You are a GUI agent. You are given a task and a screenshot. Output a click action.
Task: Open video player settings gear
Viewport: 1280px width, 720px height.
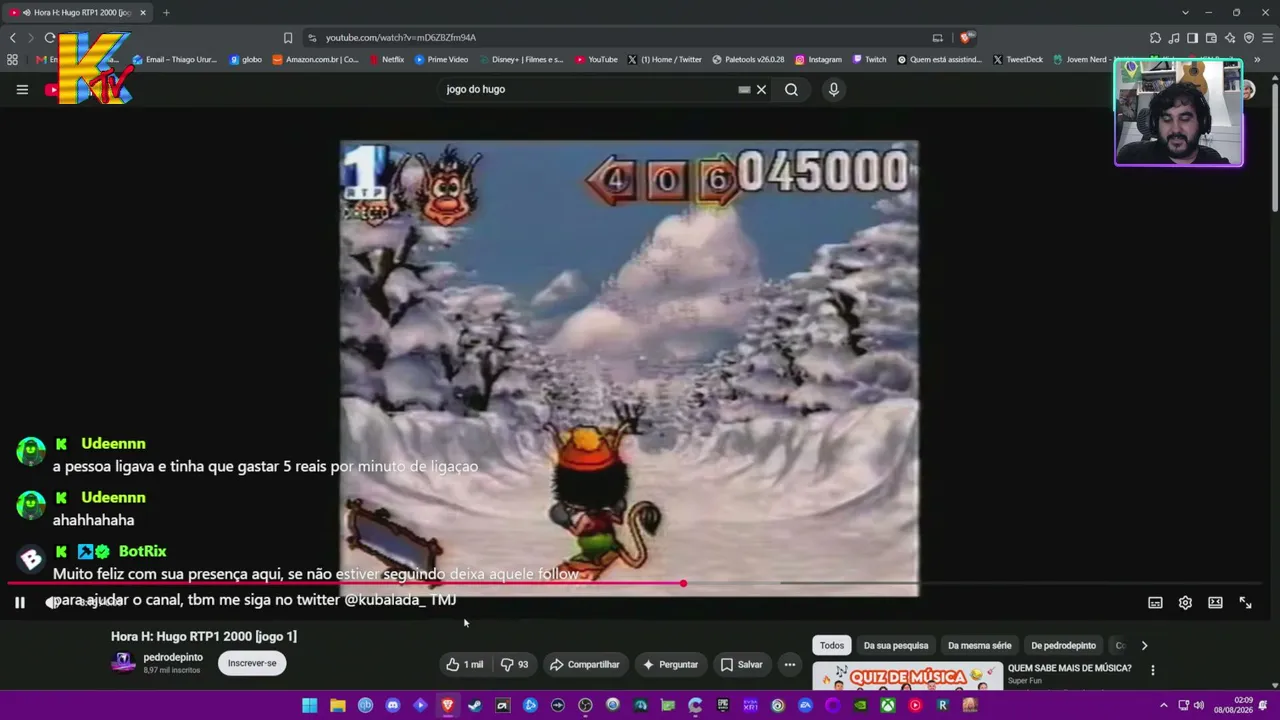pos(1185,602)
